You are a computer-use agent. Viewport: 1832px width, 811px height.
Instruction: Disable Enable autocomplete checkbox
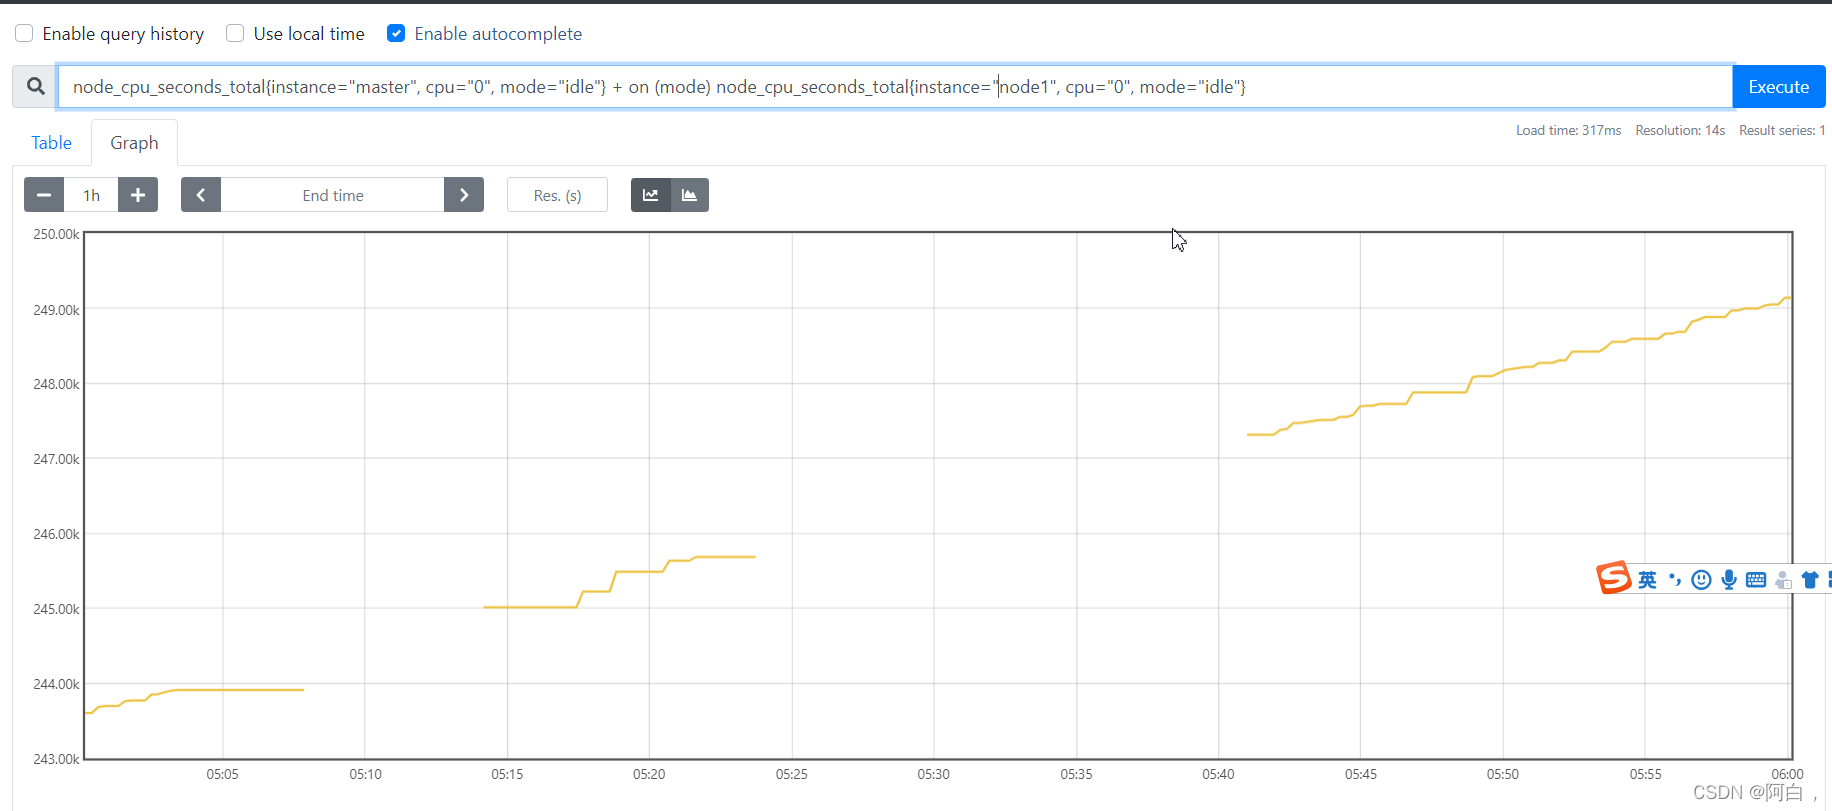coord(396,33)
